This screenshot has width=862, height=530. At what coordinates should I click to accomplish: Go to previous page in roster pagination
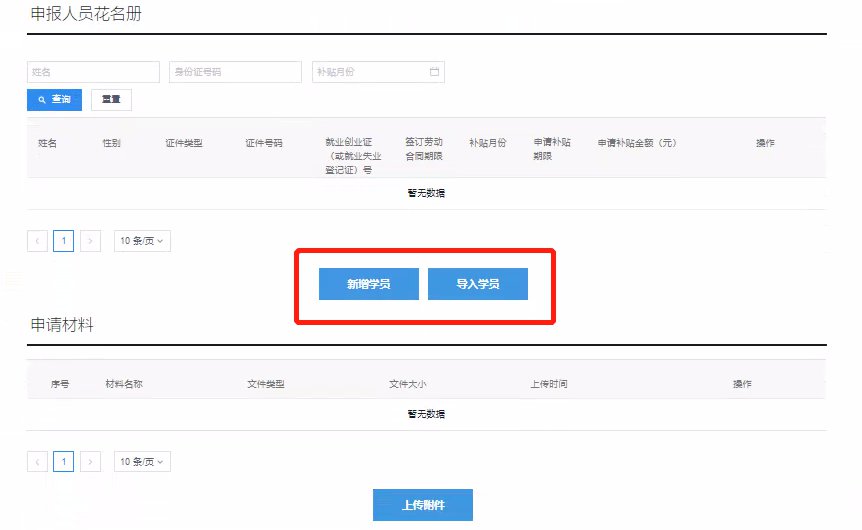(x=37, y=241)
